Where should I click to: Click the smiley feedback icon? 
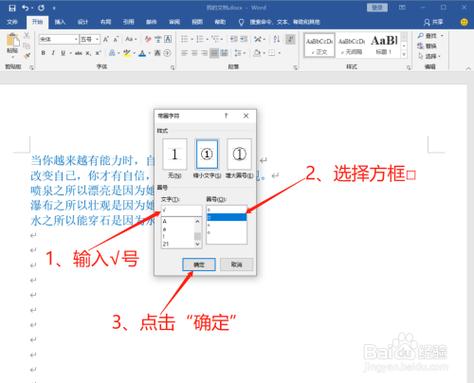(464, 22)
